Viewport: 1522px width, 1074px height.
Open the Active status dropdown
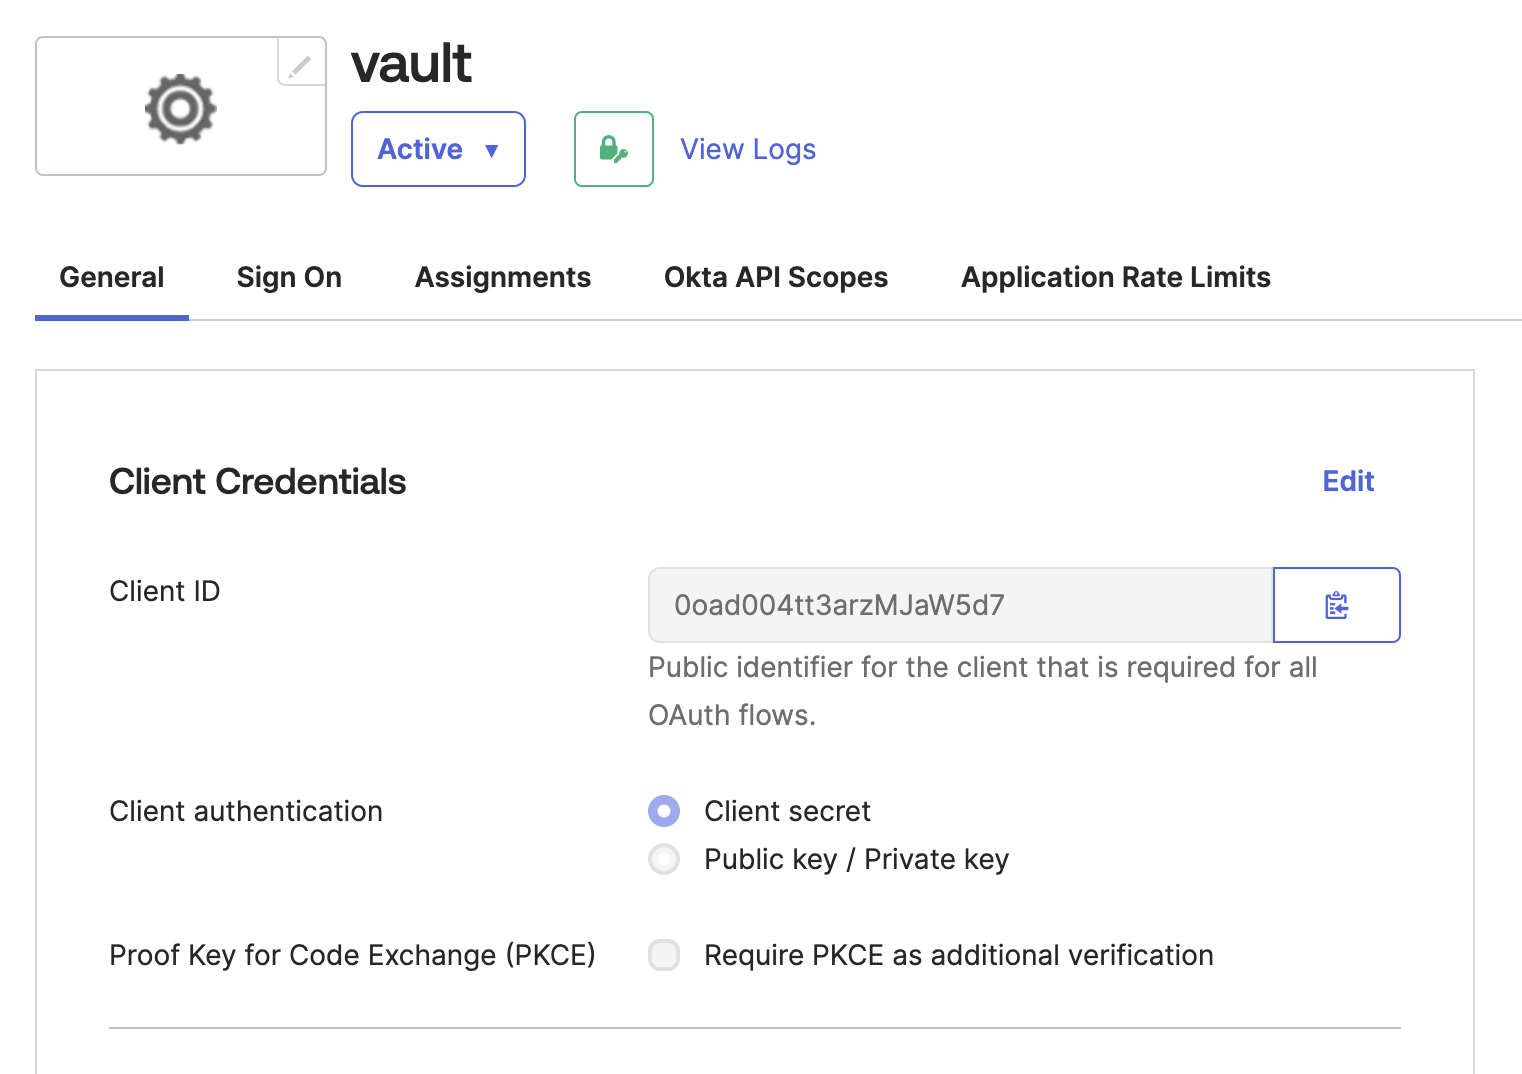pyautogui.click(x=438, y=149)
